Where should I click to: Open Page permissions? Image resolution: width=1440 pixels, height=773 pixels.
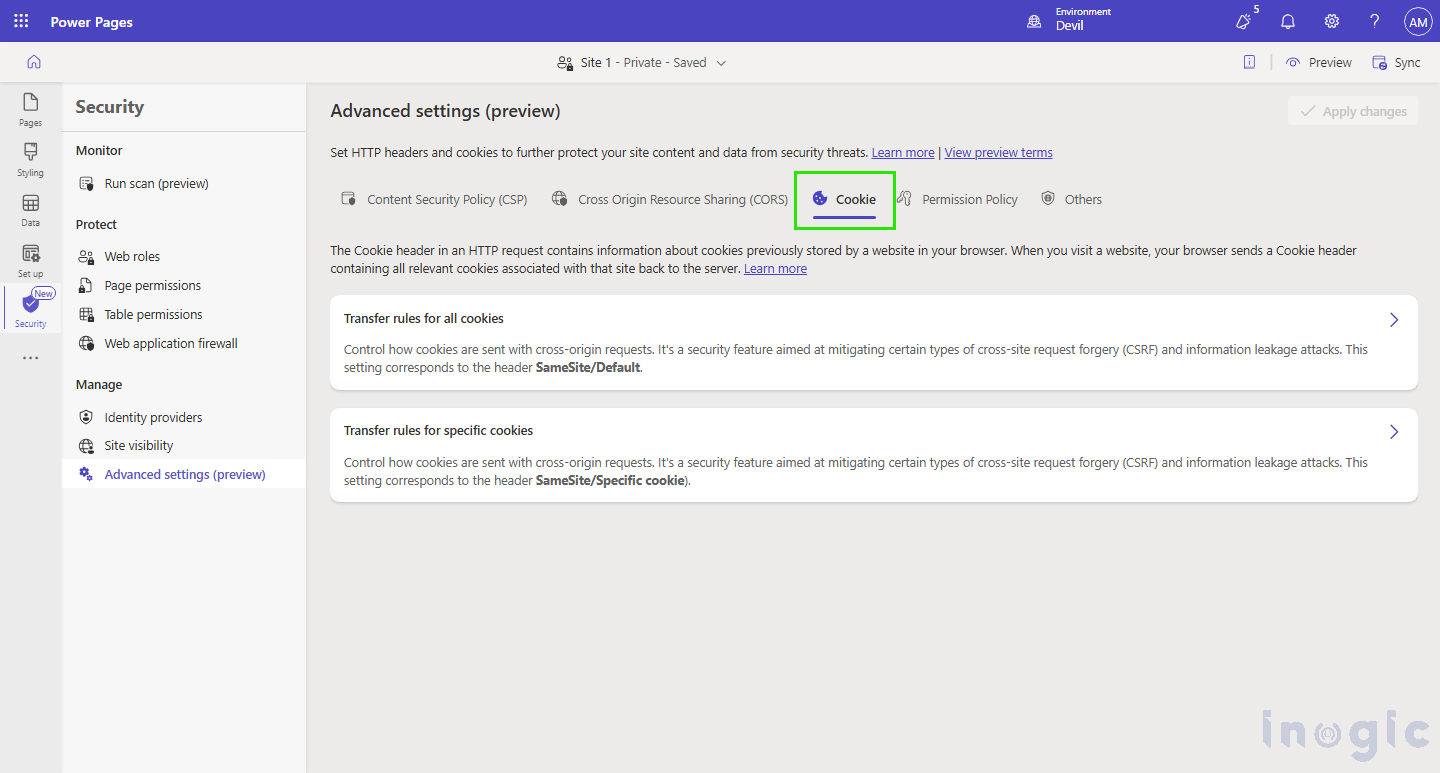tap(153, 286)
